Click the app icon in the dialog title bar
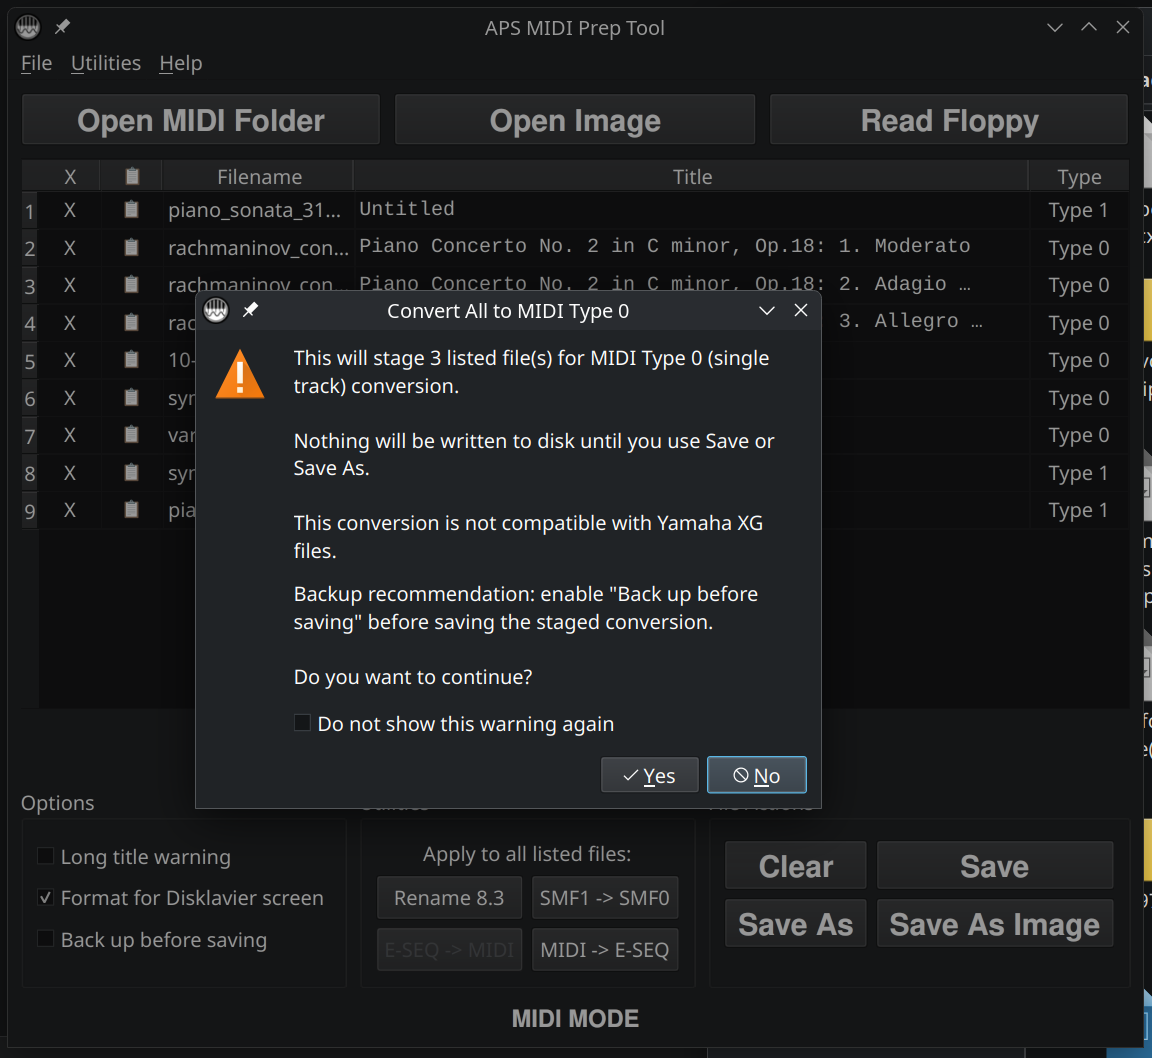 [216, 311]
